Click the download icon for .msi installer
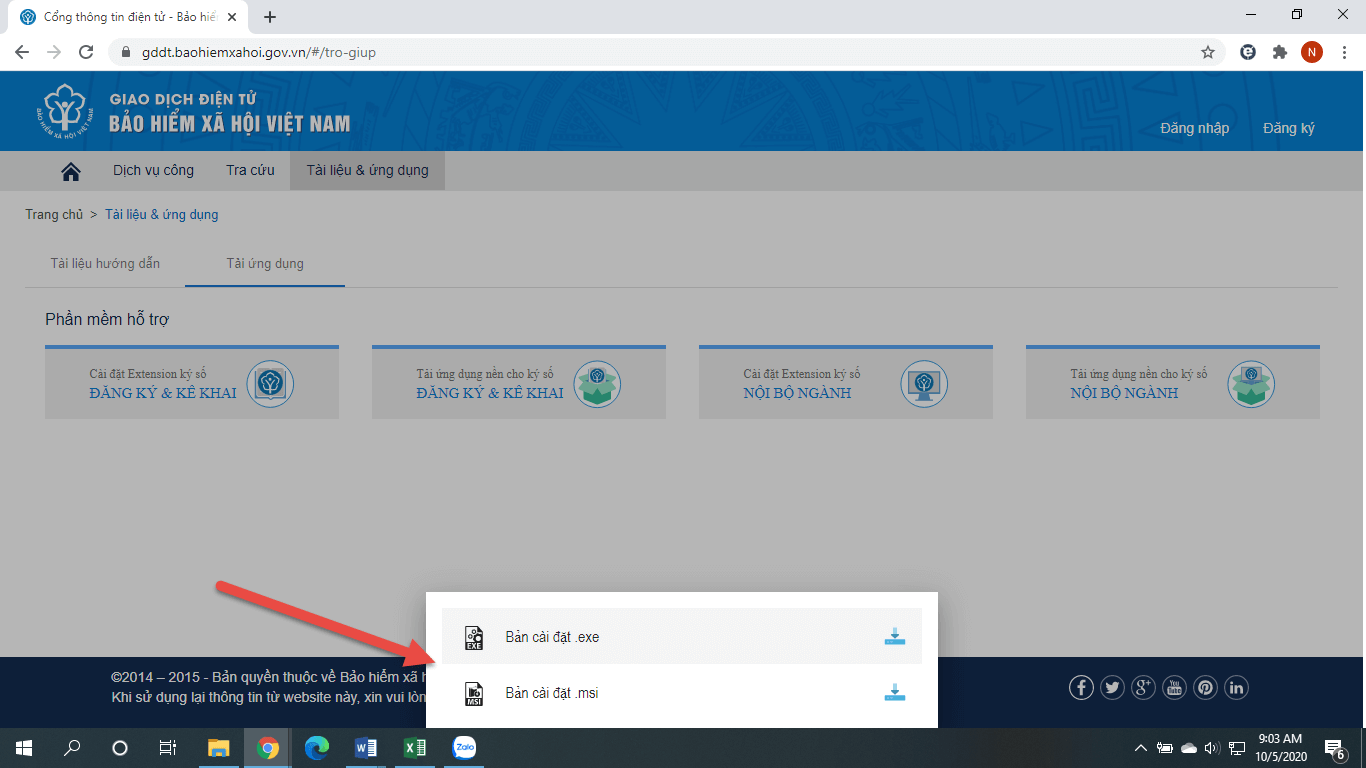This screenshot has width=1366, height=768. point(894,693)
